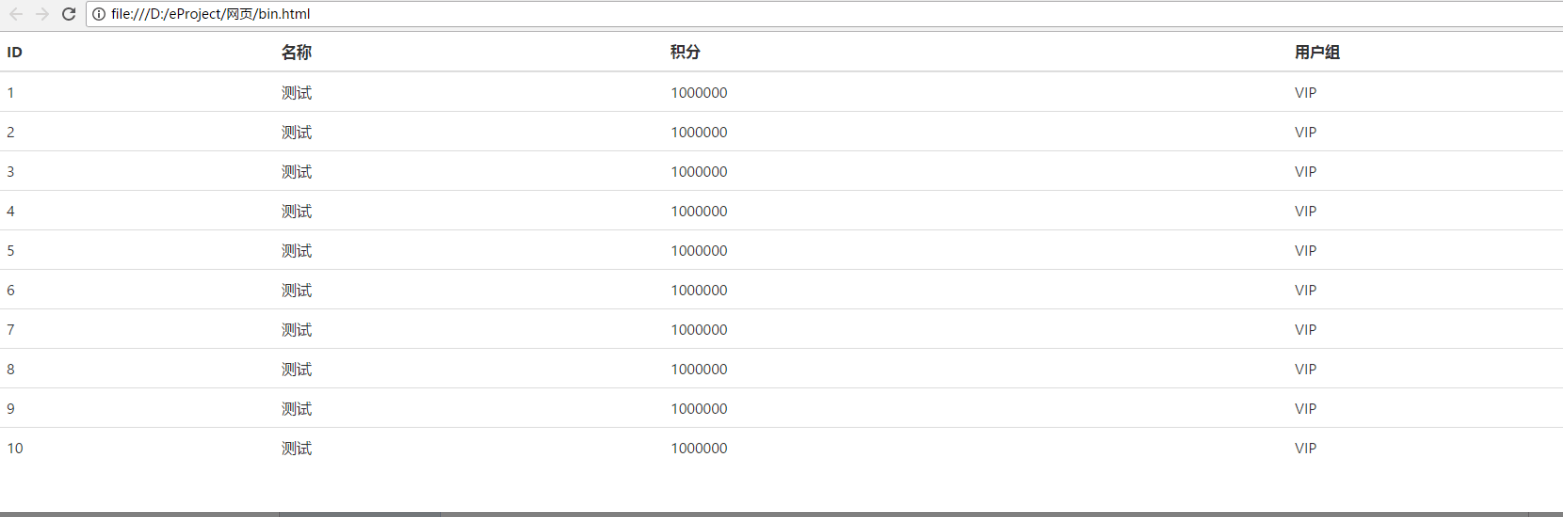
Task: Open the site information icon
Action: 99,14
